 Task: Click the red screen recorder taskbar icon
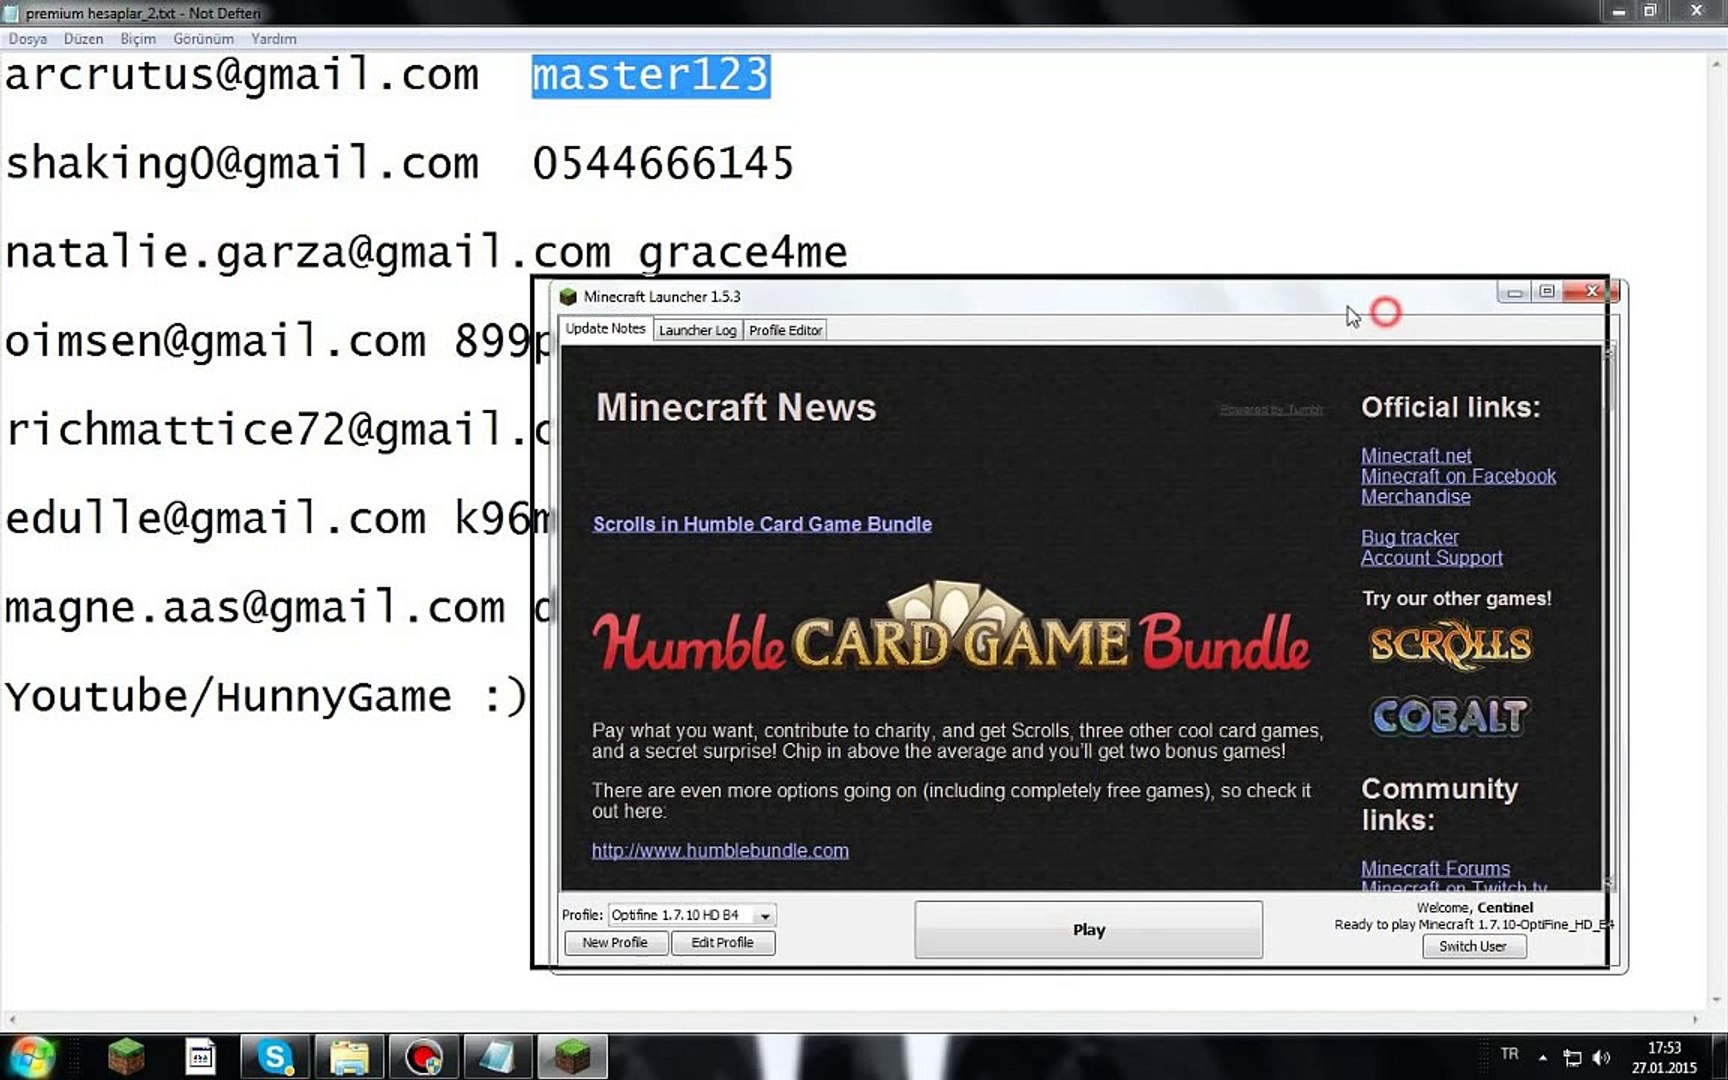tap(423, 1057)
